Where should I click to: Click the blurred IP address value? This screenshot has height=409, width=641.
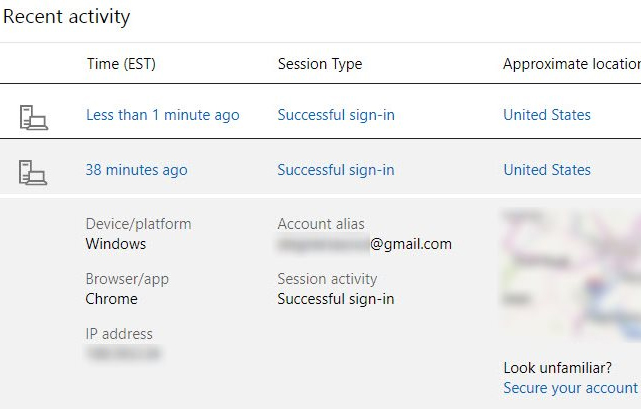[123, 353]
